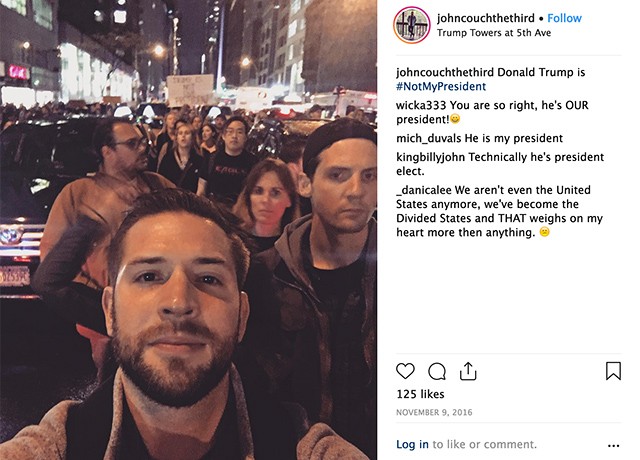View the 125 likes list
The height and width of the screenshot is (460, 640).
pos(420,394)
